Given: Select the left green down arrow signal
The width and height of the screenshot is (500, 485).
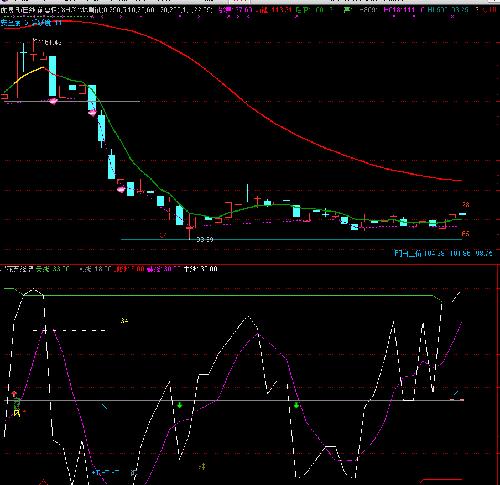Looking at the screenshot, I should click(180, 405).
